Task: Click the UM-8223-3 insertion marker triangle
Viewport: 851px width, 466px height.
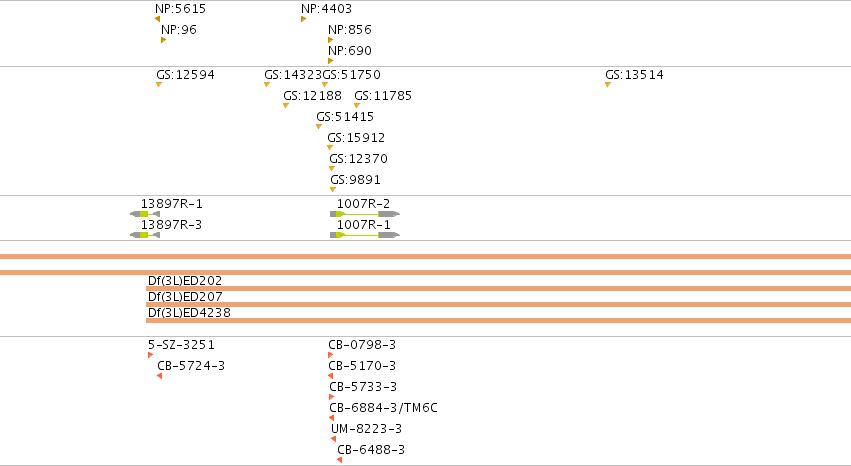Action: 334,439
